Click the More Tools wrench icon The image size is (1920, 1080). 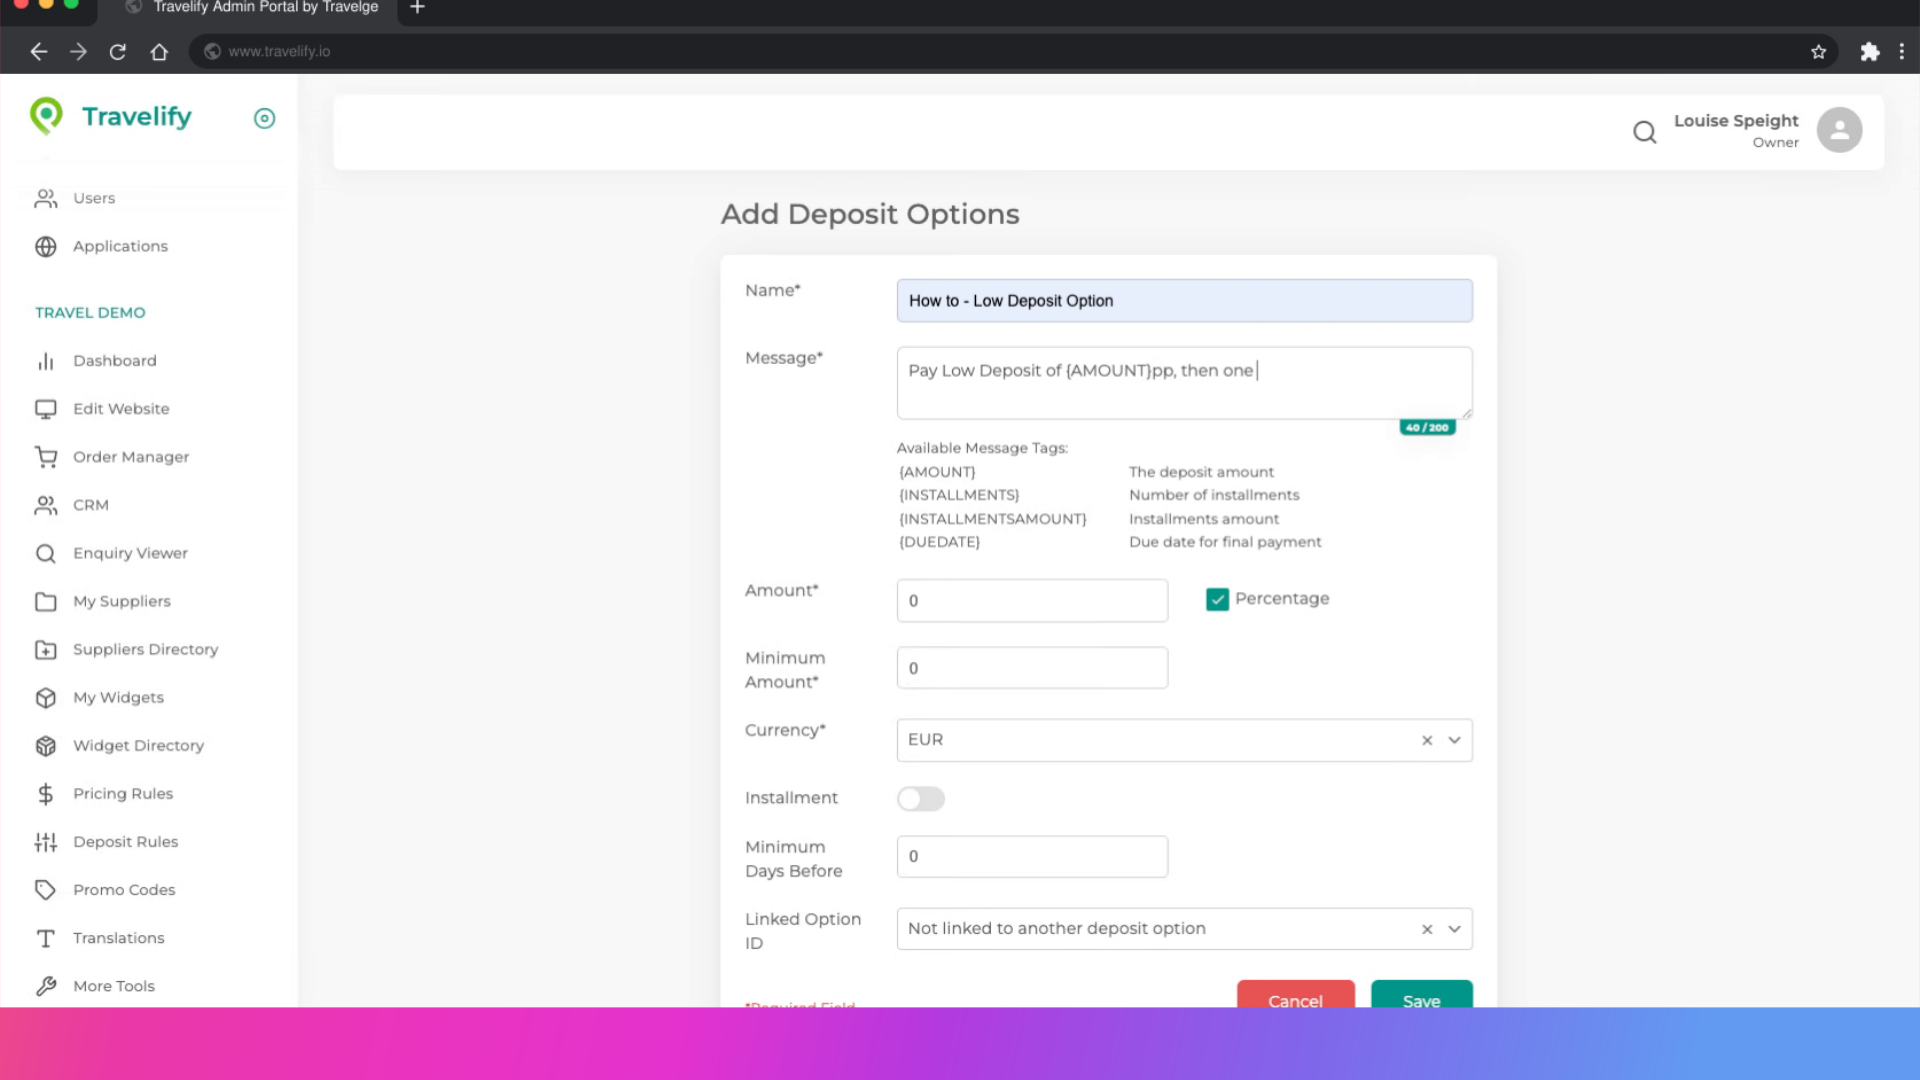[x=46, y=986]
